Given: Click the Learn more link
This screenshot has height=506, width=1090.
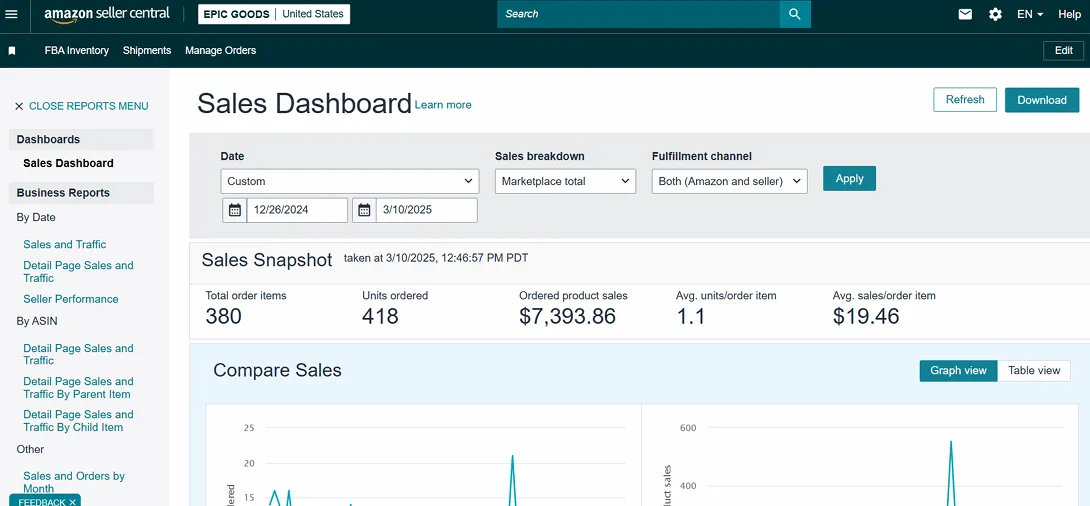Looking at the screenshot, I should [x=443, y=105].
